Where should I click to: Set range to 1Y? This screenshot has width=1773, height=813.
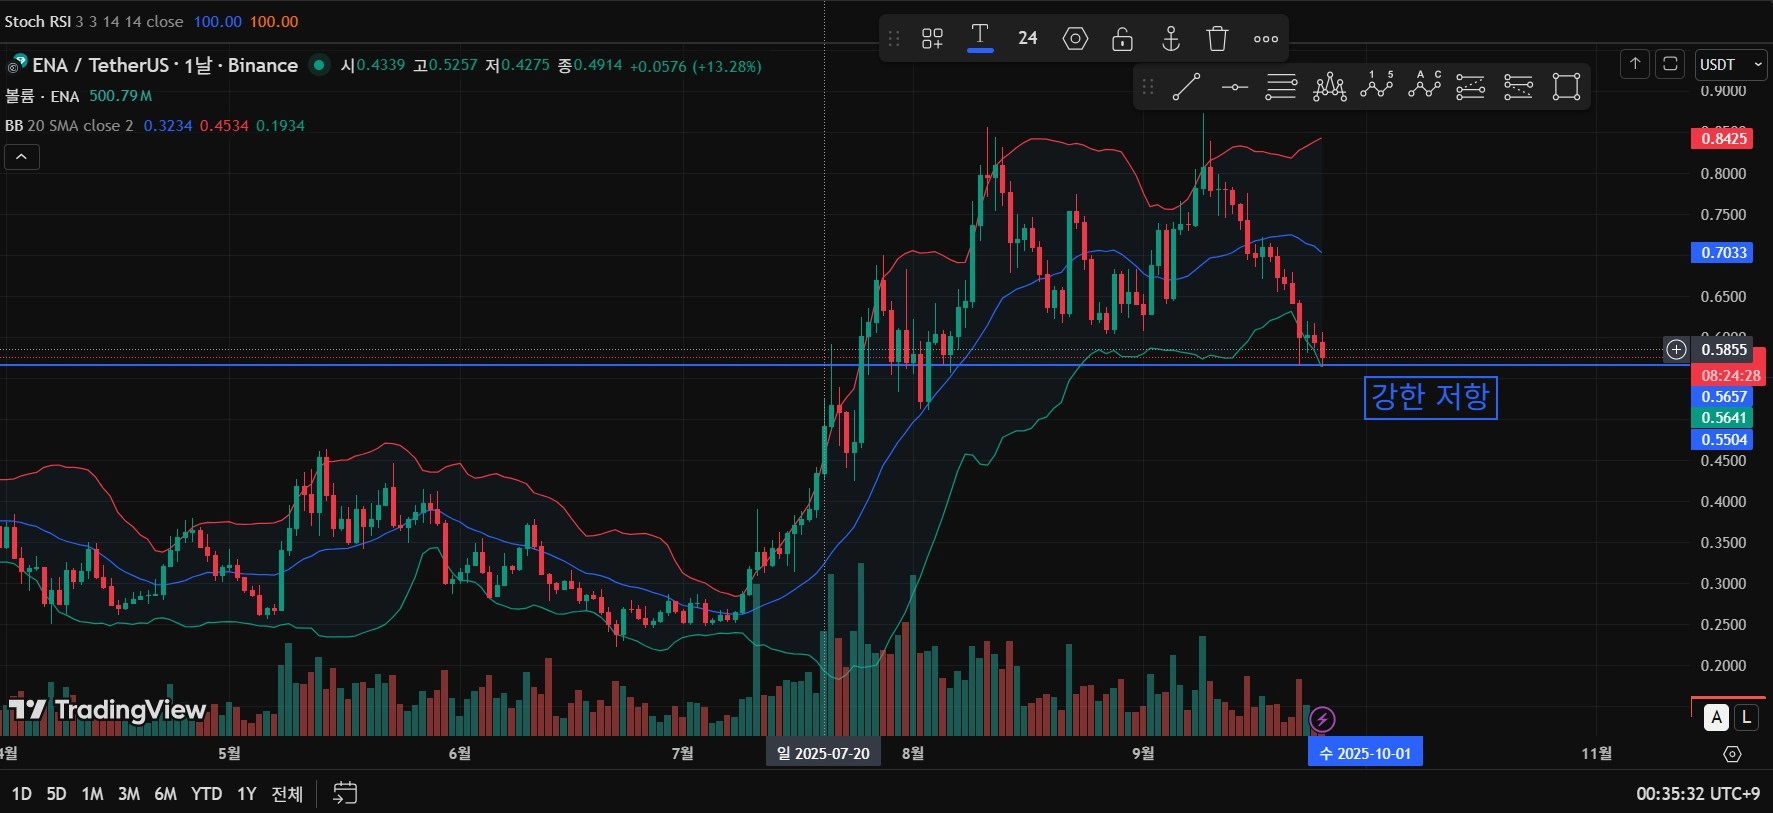point(247,793)
